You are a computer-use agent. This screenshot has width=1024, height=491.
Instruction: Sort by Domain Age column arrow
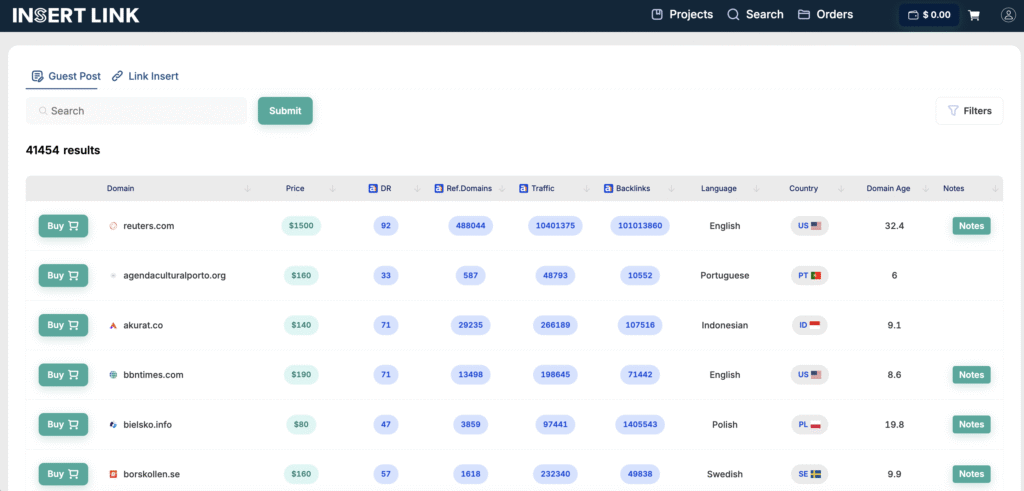(925, 189)
